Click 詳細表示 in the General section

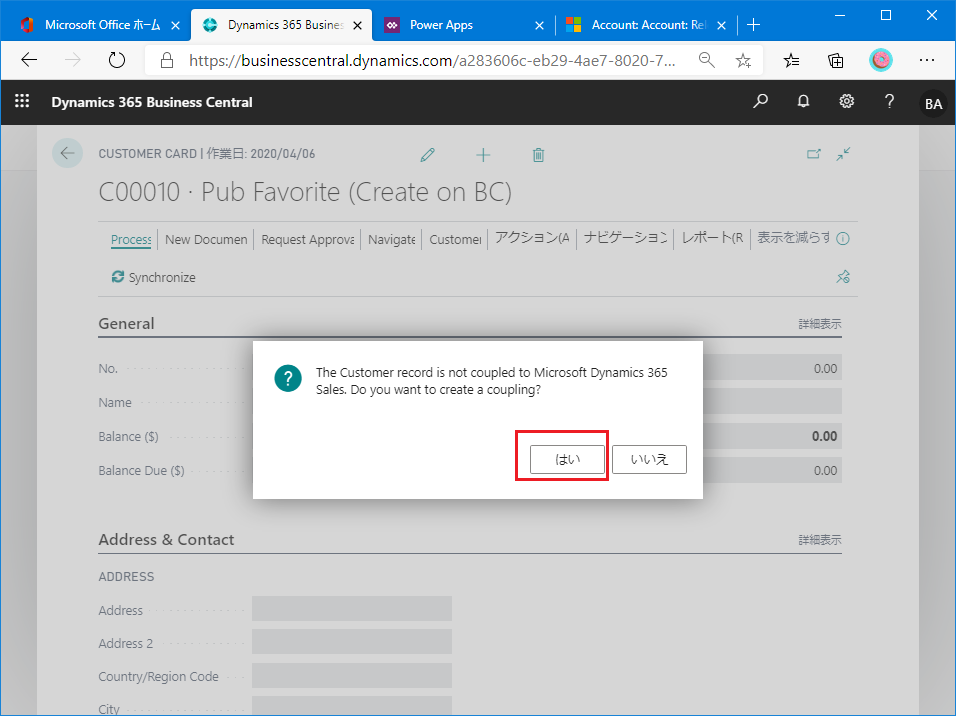coord(820,324)
